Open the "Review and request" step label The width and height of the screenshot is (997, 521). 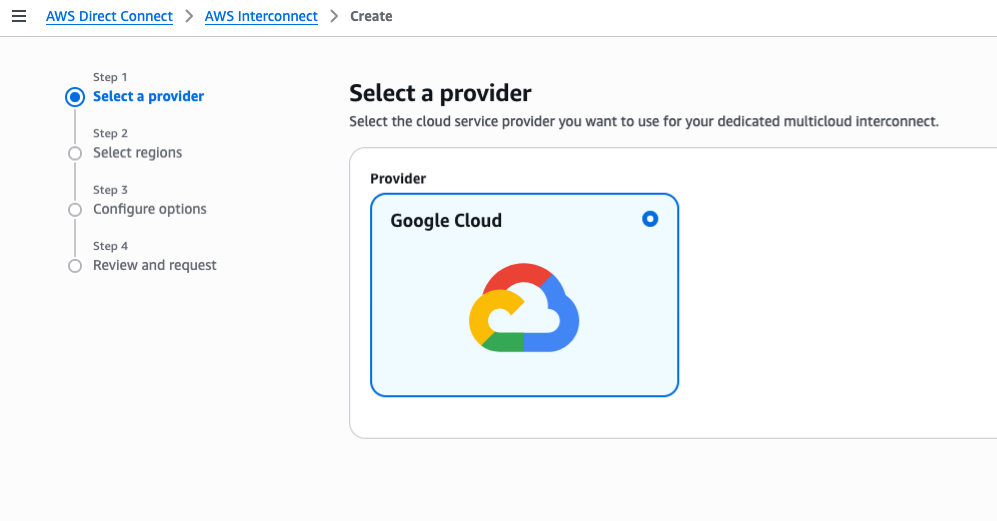(x=154, y=265)
